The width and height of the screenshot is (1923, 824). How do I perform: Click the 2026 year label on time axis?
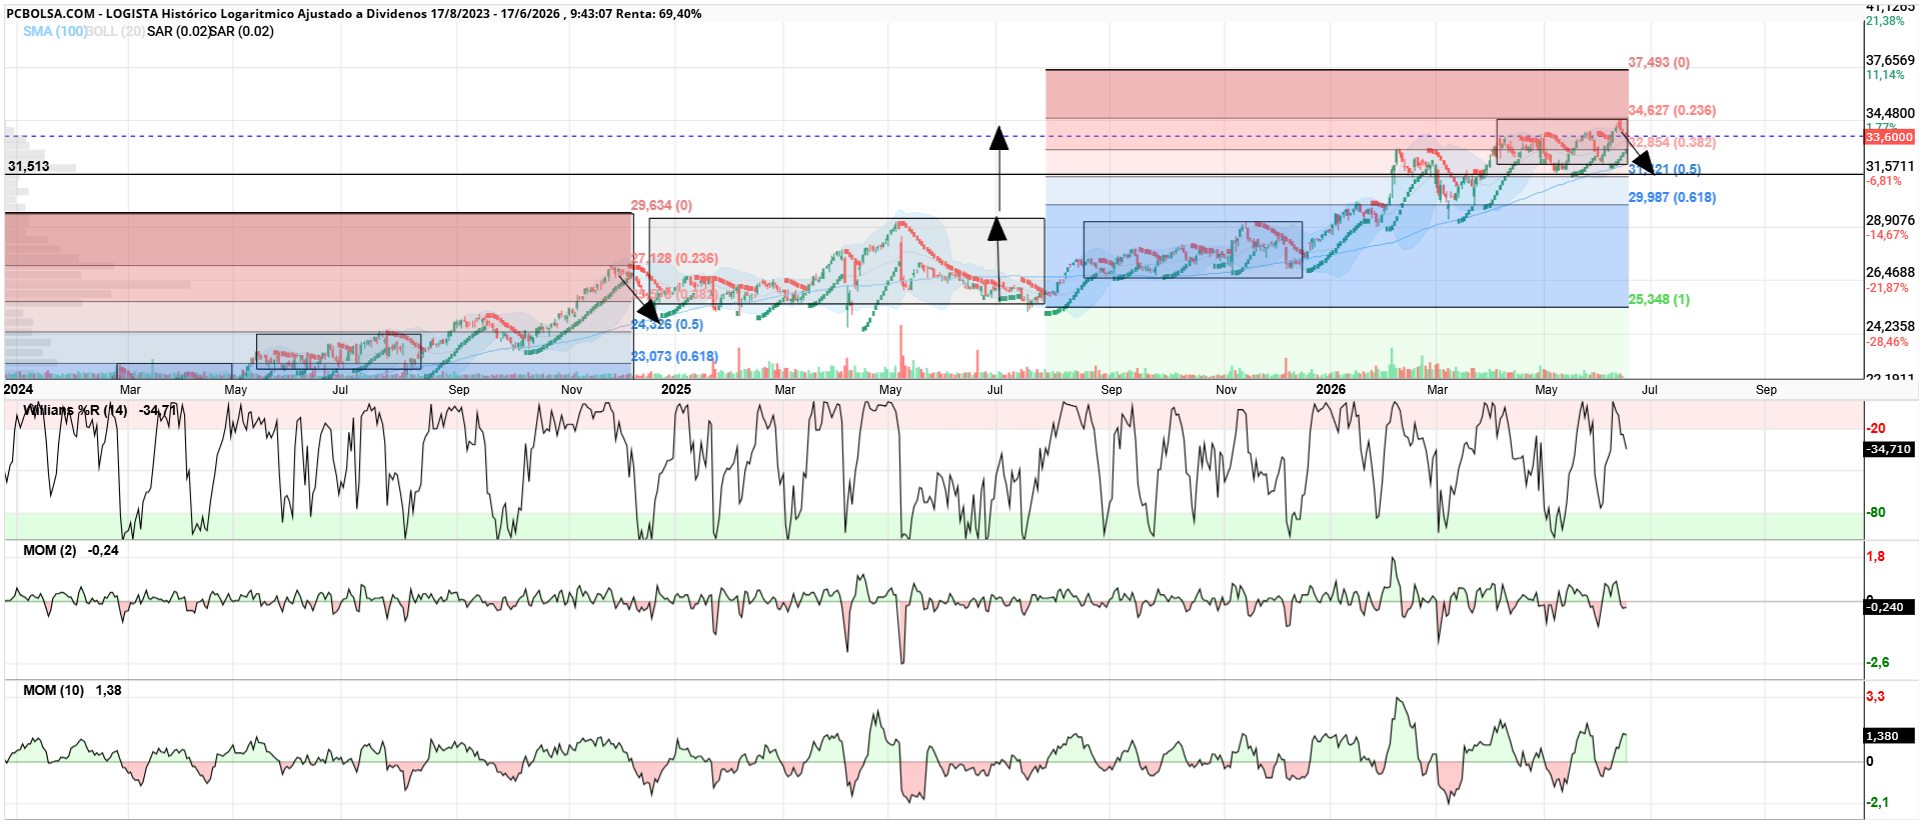click(x=1330, y=389)
